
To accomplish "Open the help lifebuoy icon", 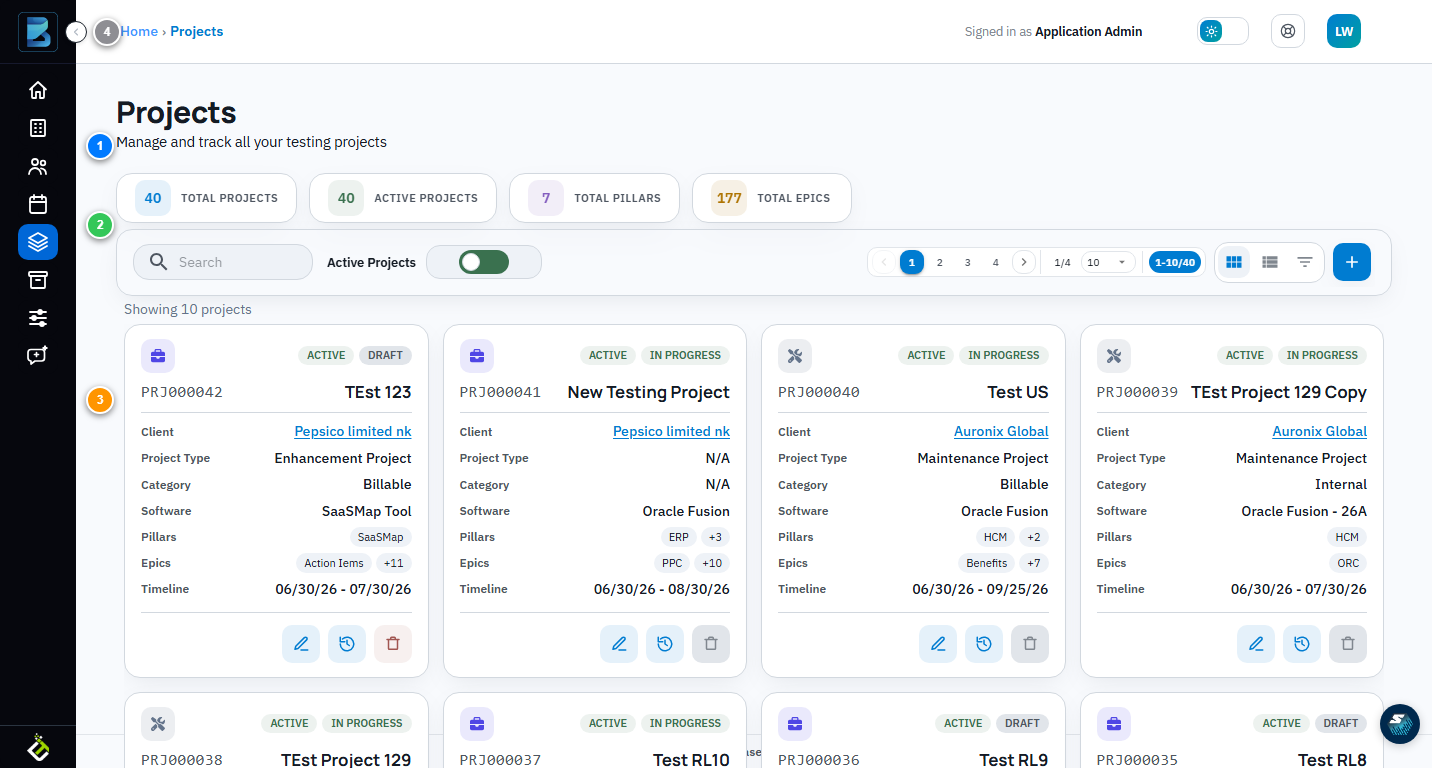I will 1288,31.
